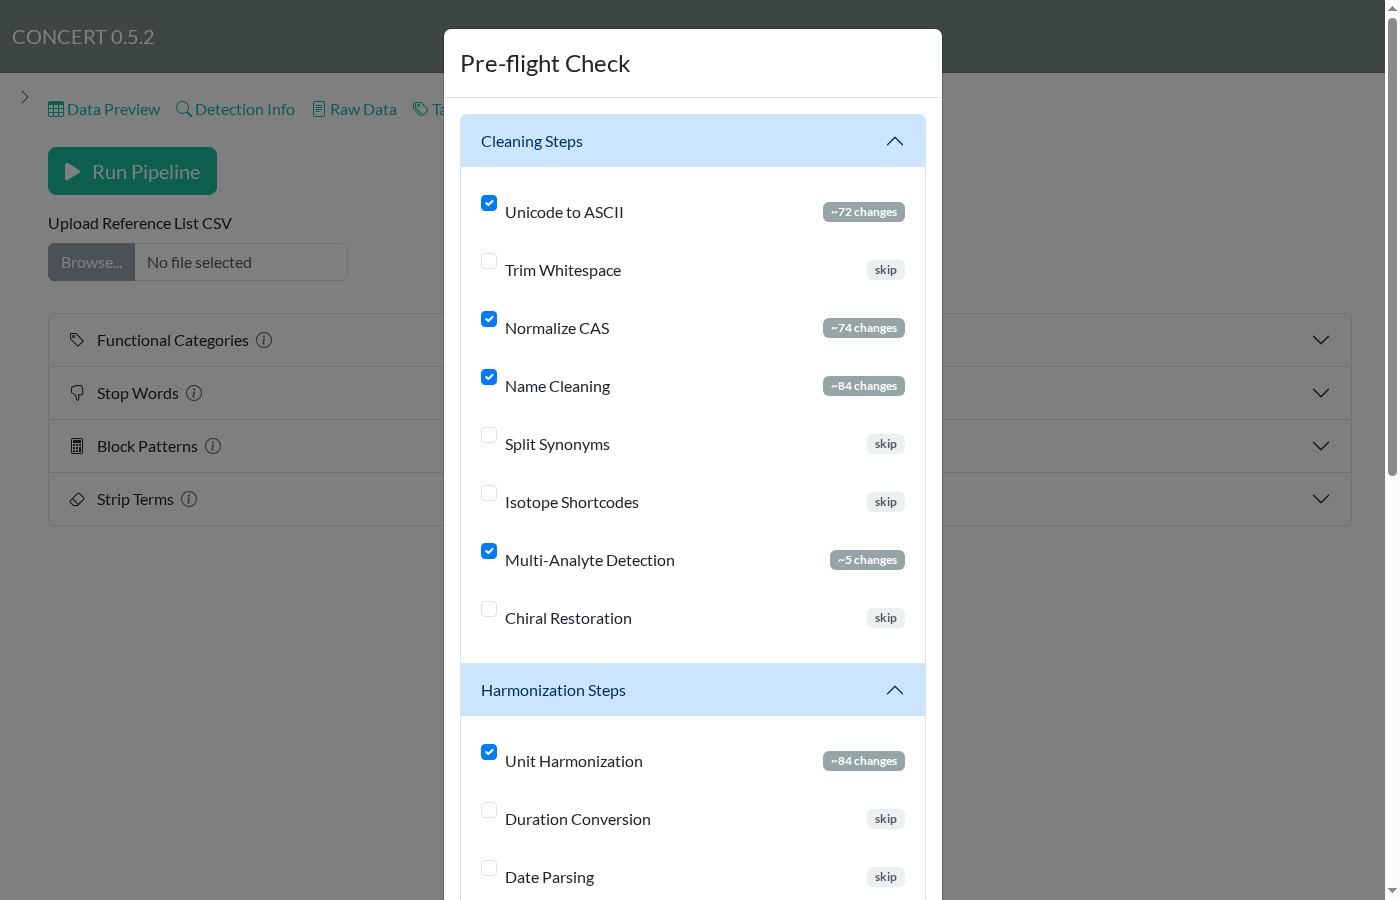This screenshot has height=900, width=1400.
Task: Enable the Chiral Restoration step
Action: click(x=489, y=609)
